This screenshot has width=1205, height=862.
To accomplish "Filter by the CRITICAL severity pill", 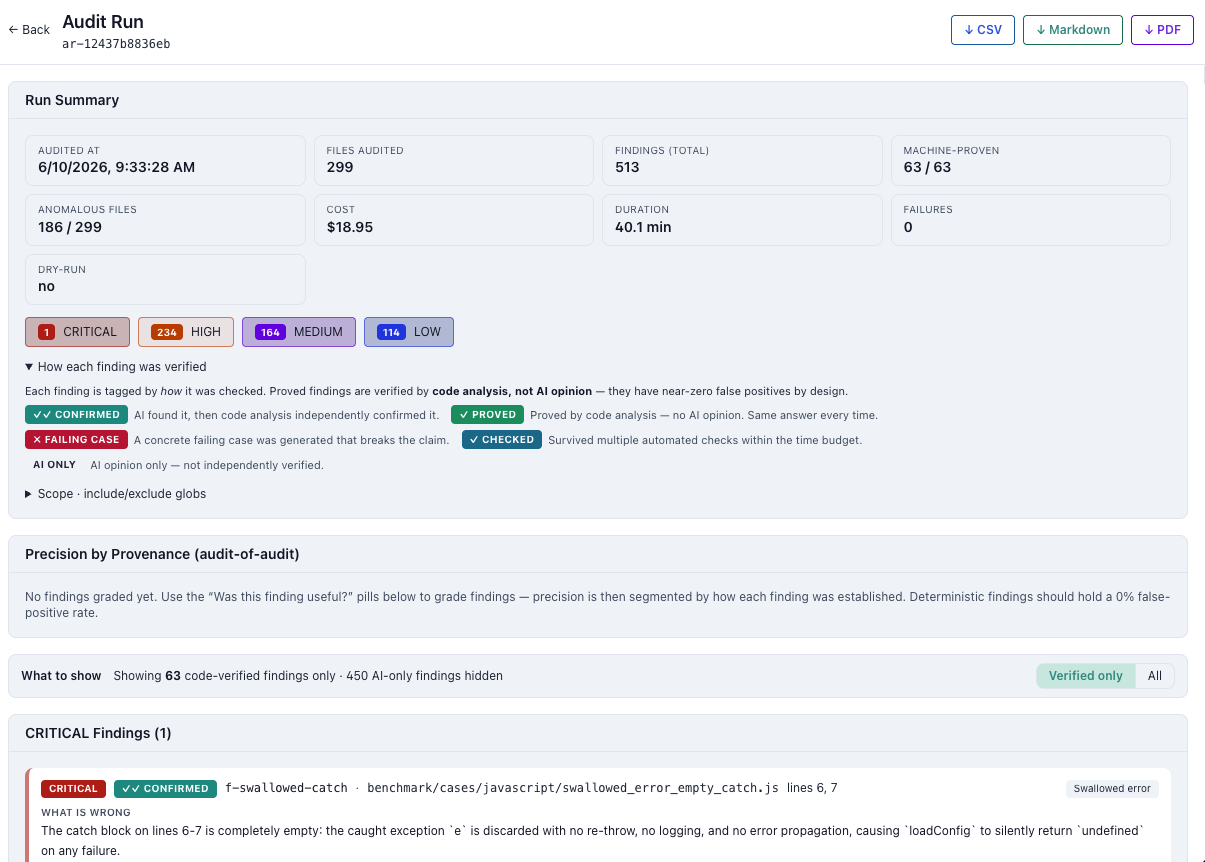I will pos(77,332).
